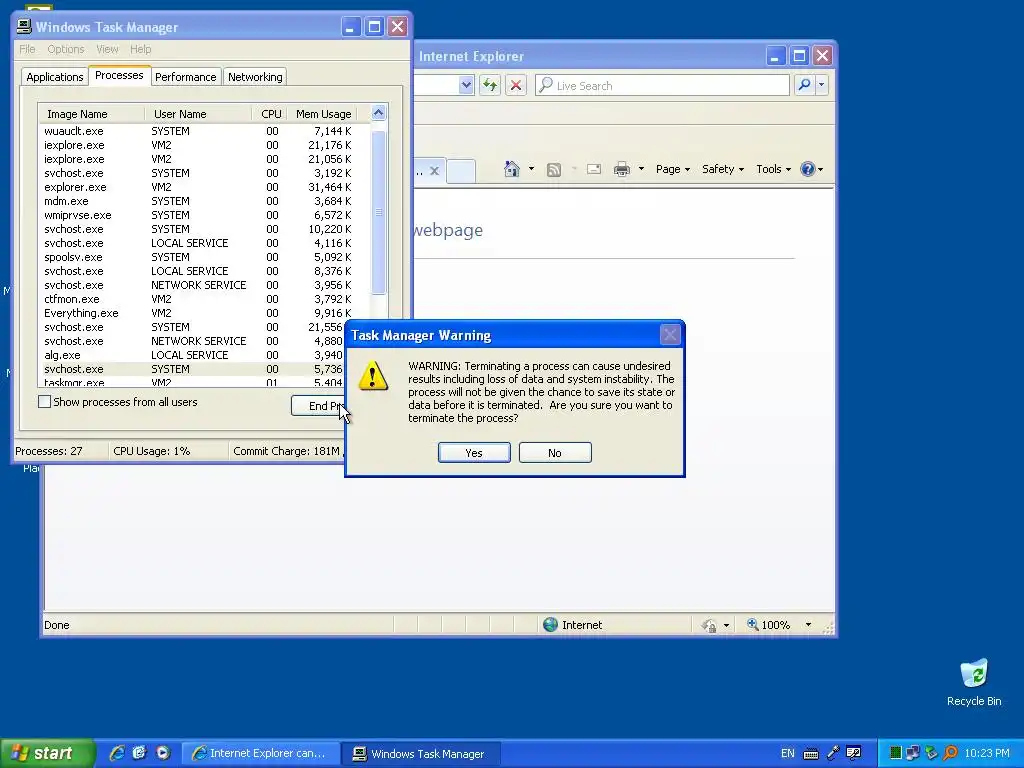
Task: Confirm termination with the Yes button
Action: point(474,453)
